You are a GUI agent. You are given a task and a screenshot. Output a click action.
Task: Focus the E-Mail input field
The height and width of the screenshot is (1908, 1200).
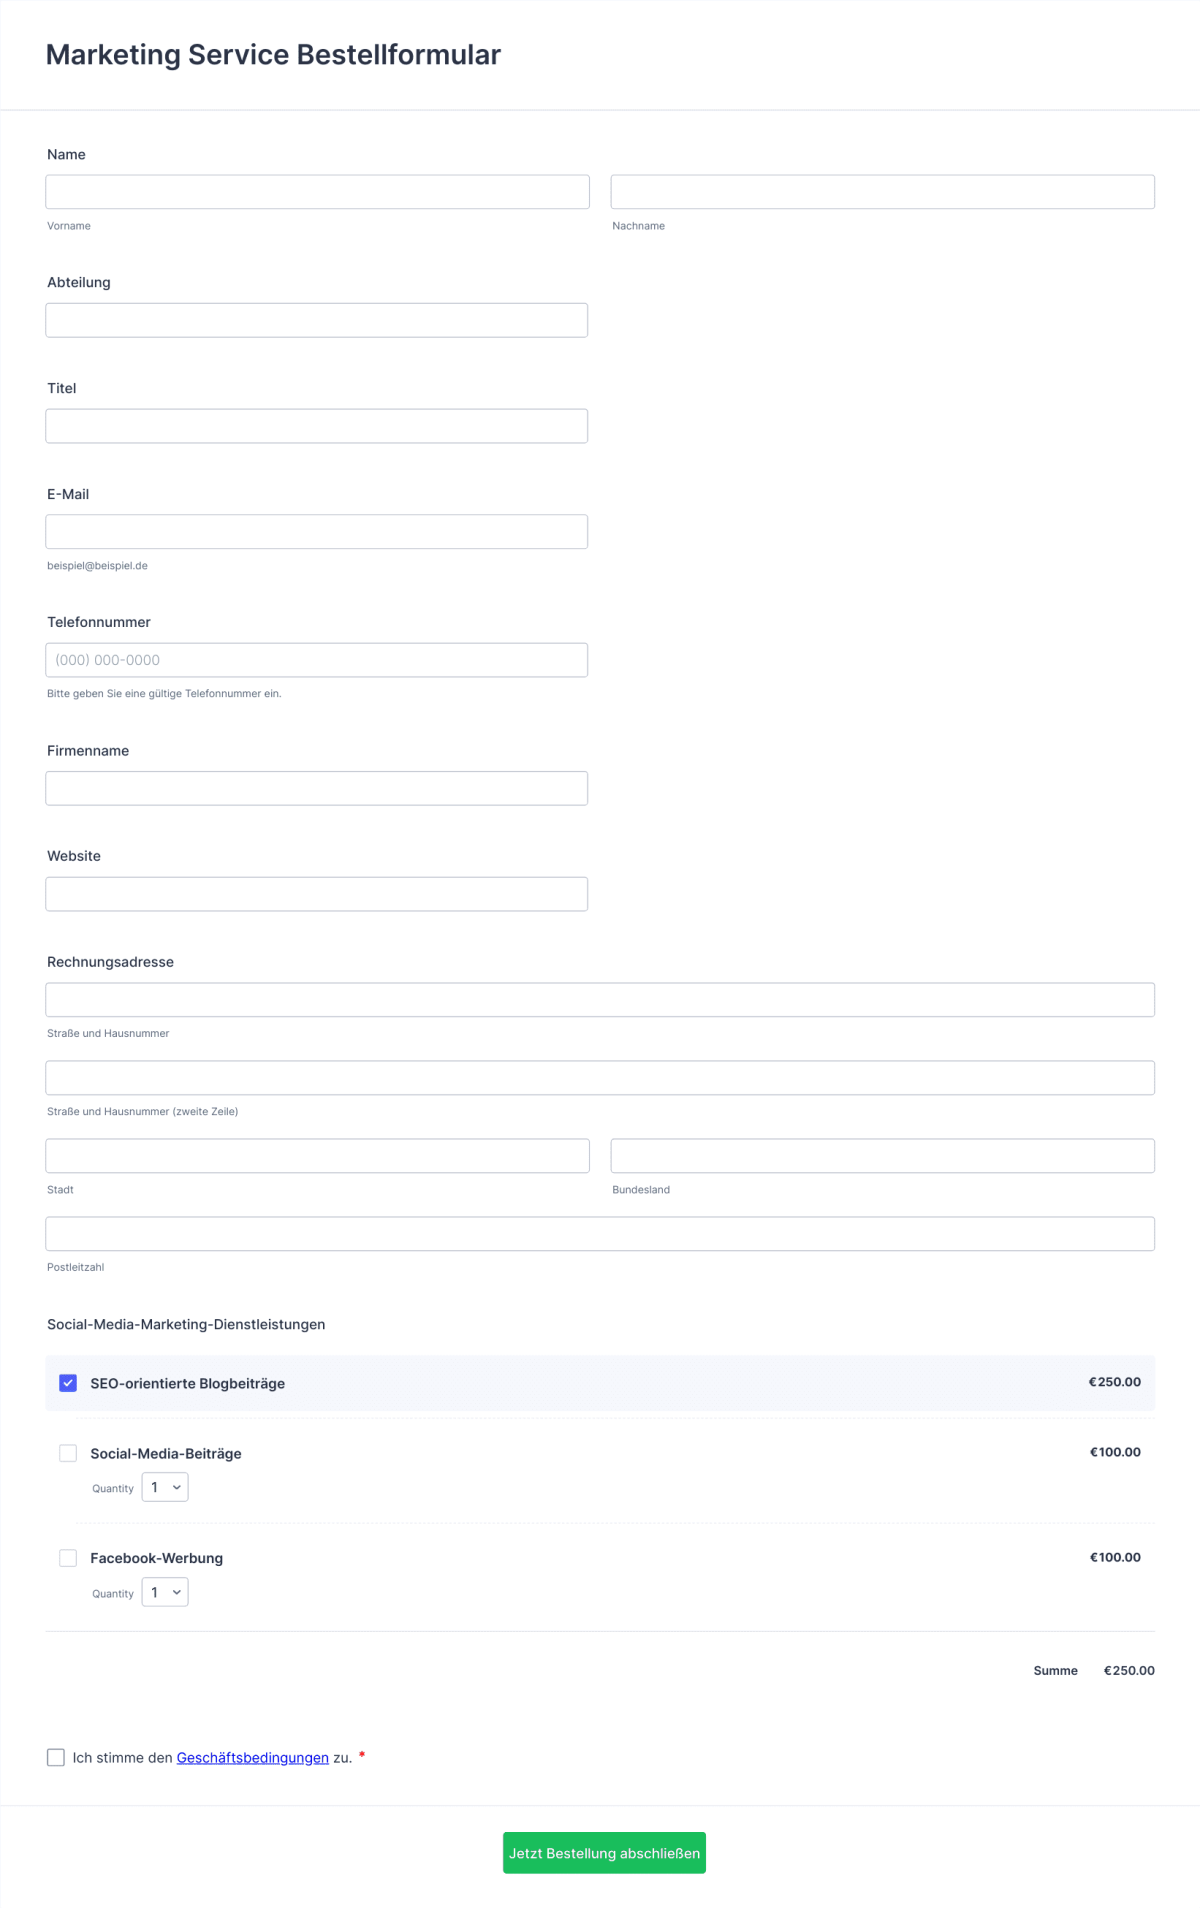316,531
